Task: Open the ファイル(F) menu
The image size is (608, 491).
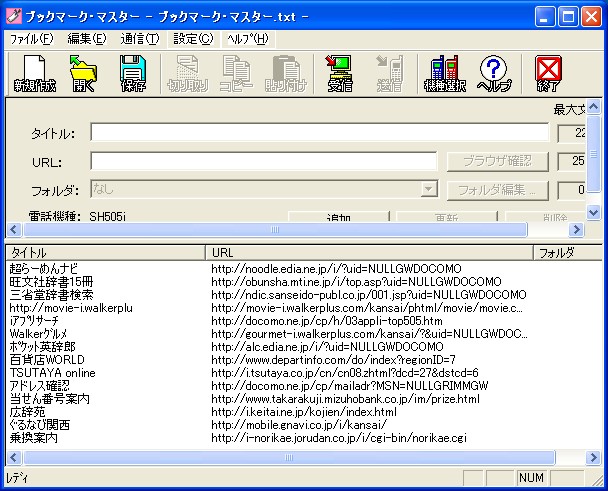Action: coord(31,39)
